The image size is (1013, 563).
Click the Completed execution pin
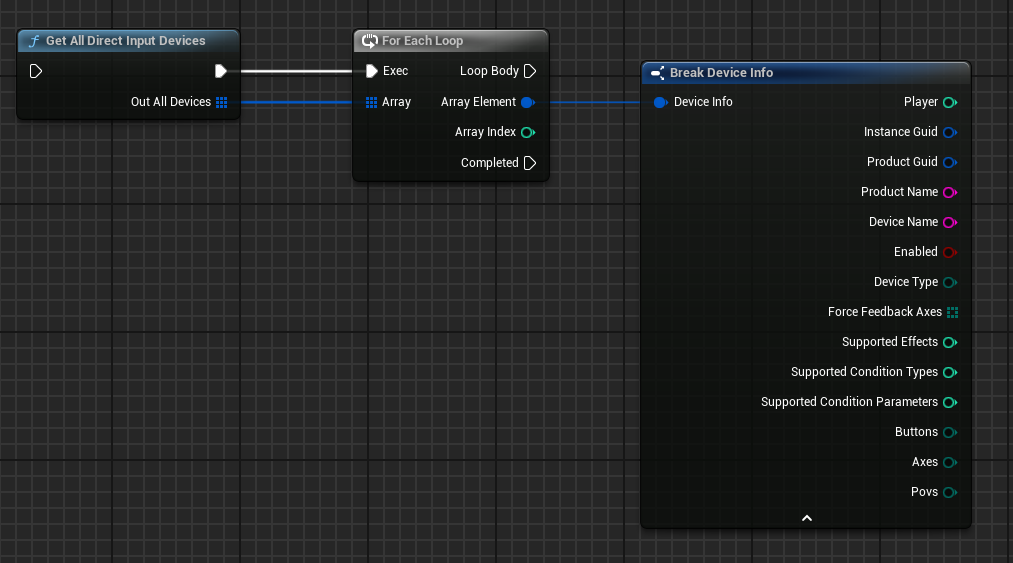click(530, 163)
